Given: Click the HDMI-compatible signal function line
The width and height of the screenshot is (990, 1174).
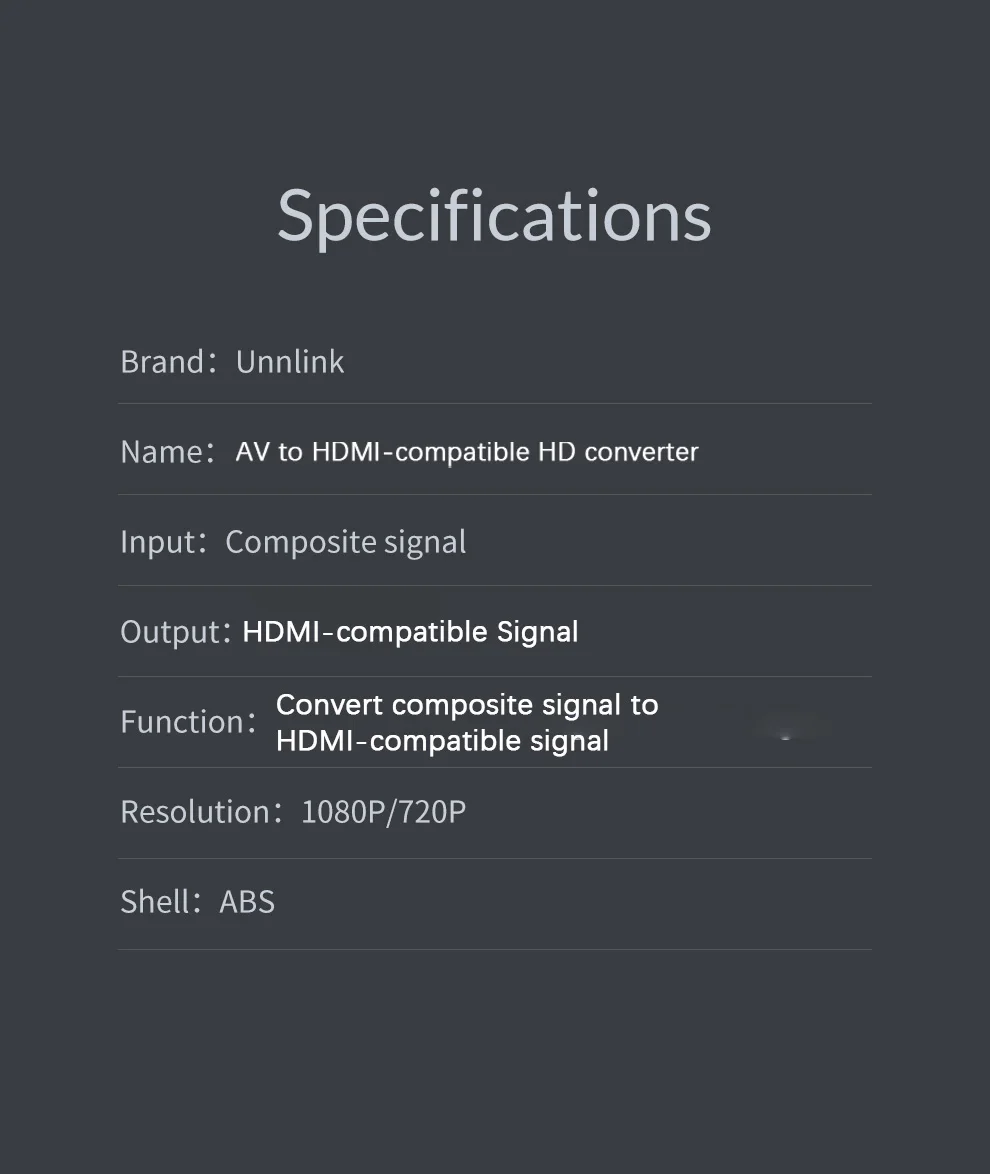Looking at the screenshot, I should [x=442, y=741].
